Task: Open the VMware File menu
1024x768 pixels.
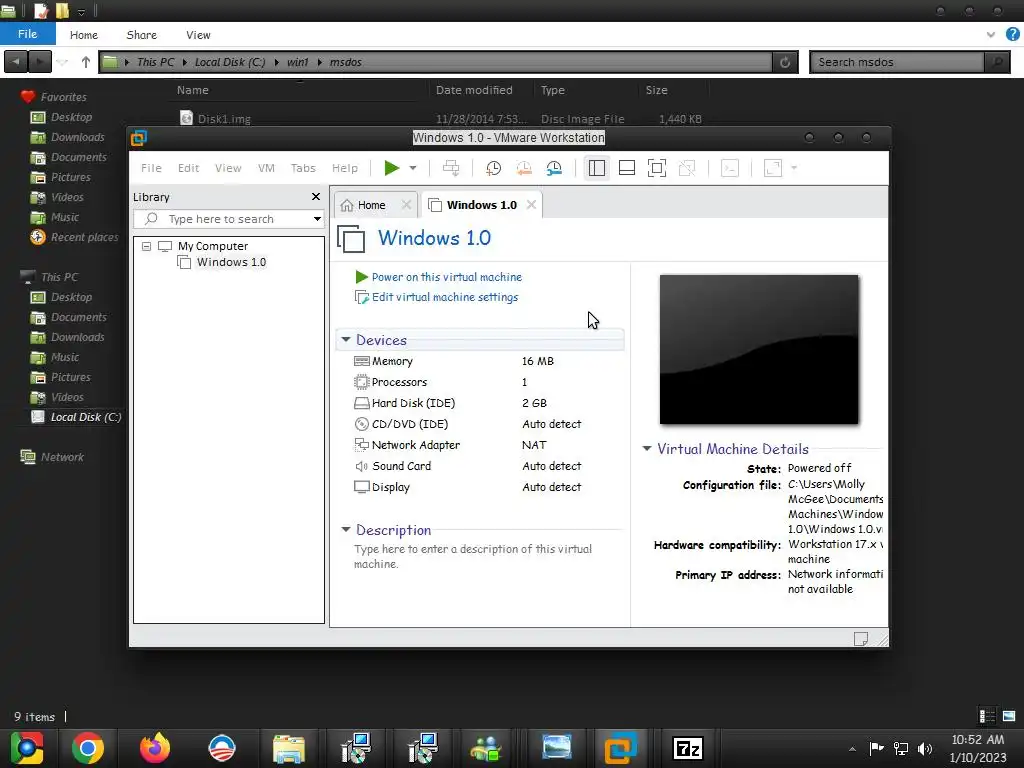Action: tap(151, 168)
